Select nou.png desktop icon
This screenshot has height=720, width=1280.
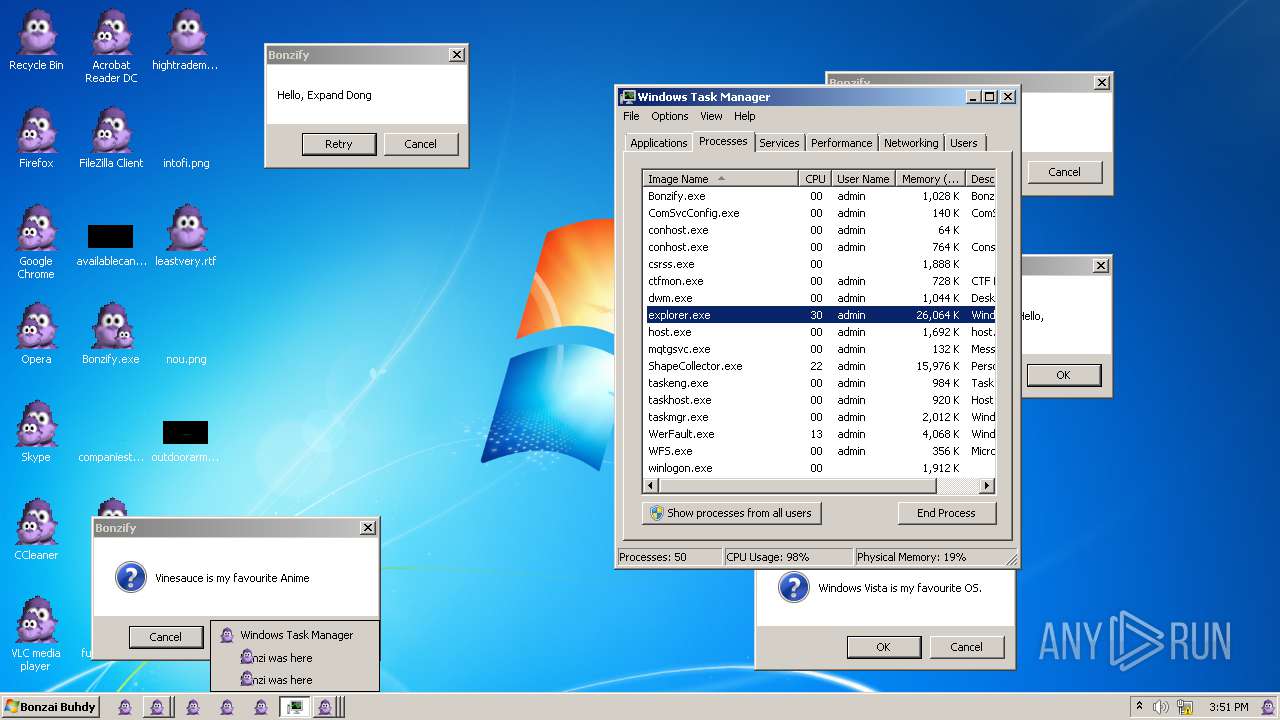click(x=186, y=358)
